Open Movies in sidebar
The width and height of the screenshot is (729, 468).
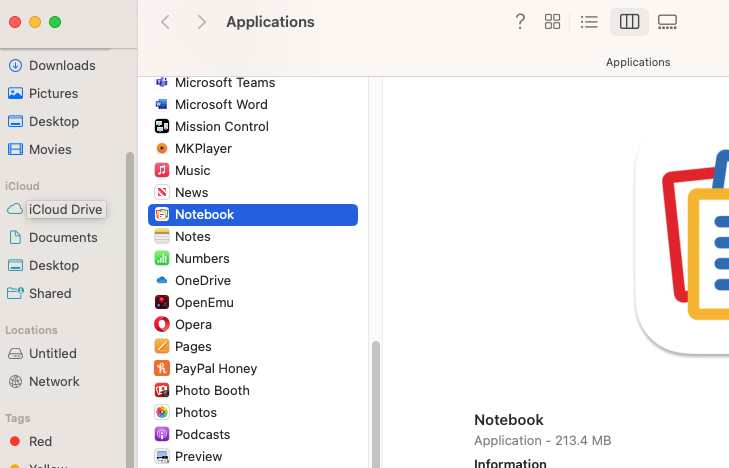point(50,149)
